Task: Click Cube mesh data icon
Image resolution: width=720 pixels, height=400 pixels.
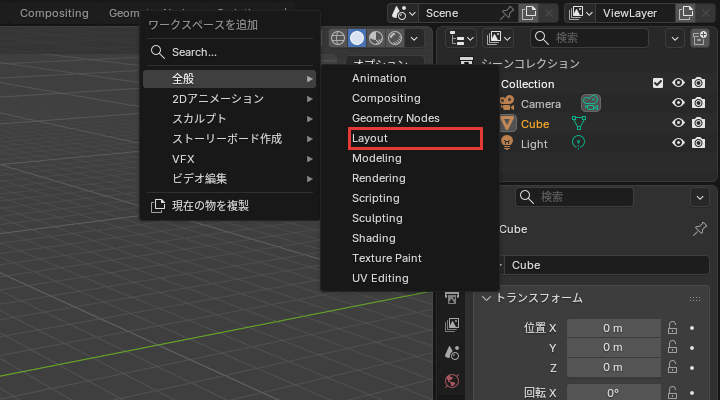Action: pyautogui.click(x=579, y=123)
